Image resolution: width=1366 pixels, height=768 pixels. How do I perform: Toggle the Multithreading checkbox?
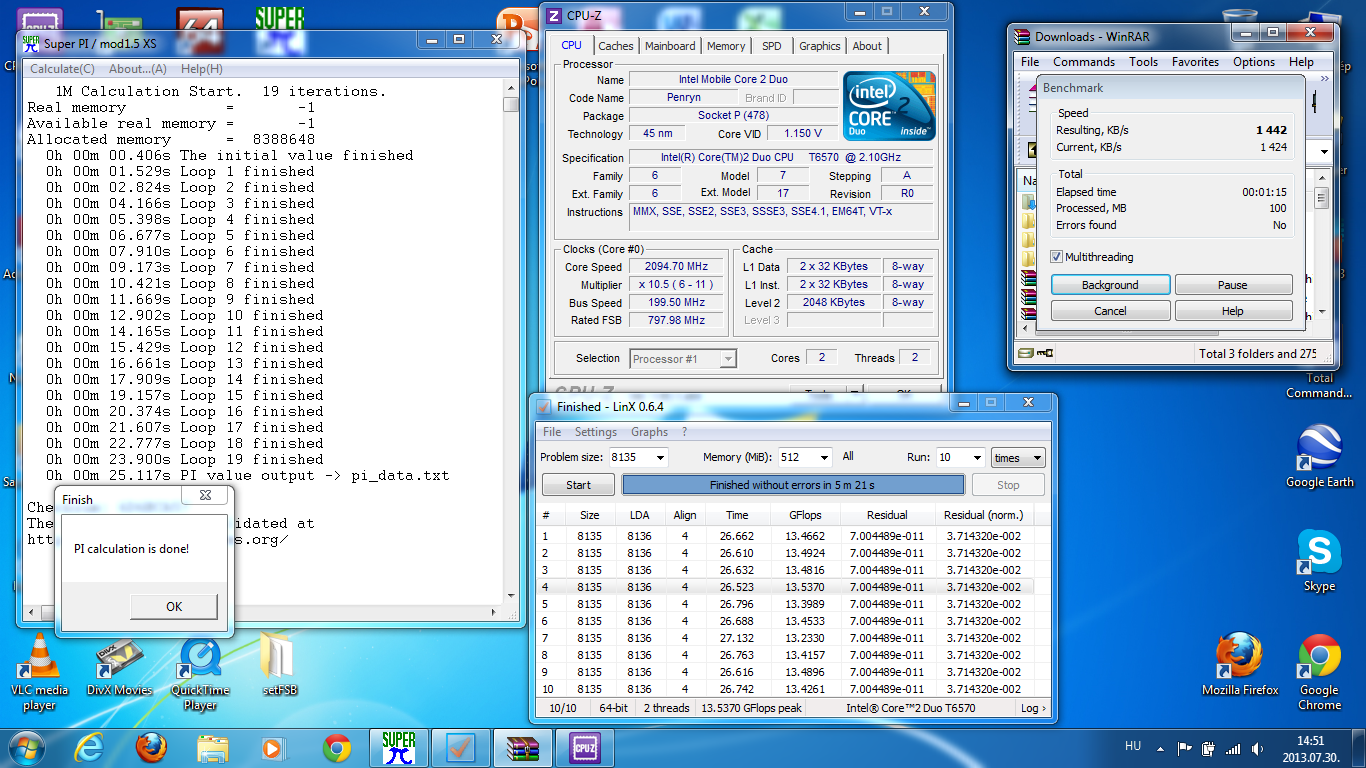click(1057, 257)
